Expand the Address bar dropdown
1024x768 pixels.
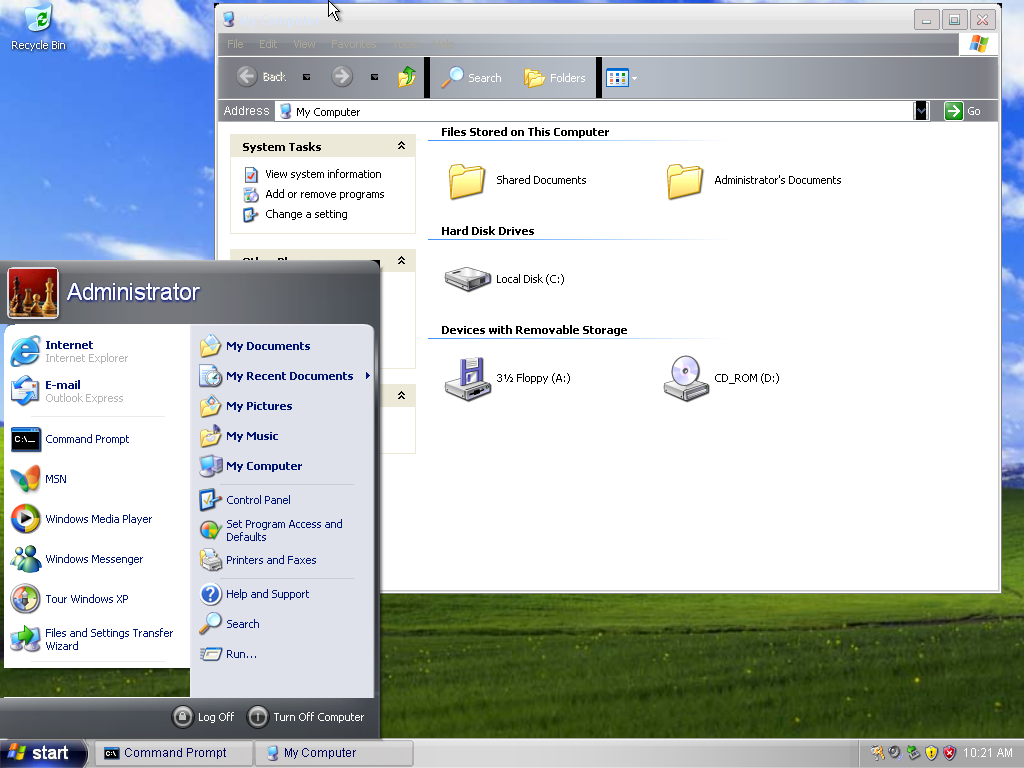(921, 111)
